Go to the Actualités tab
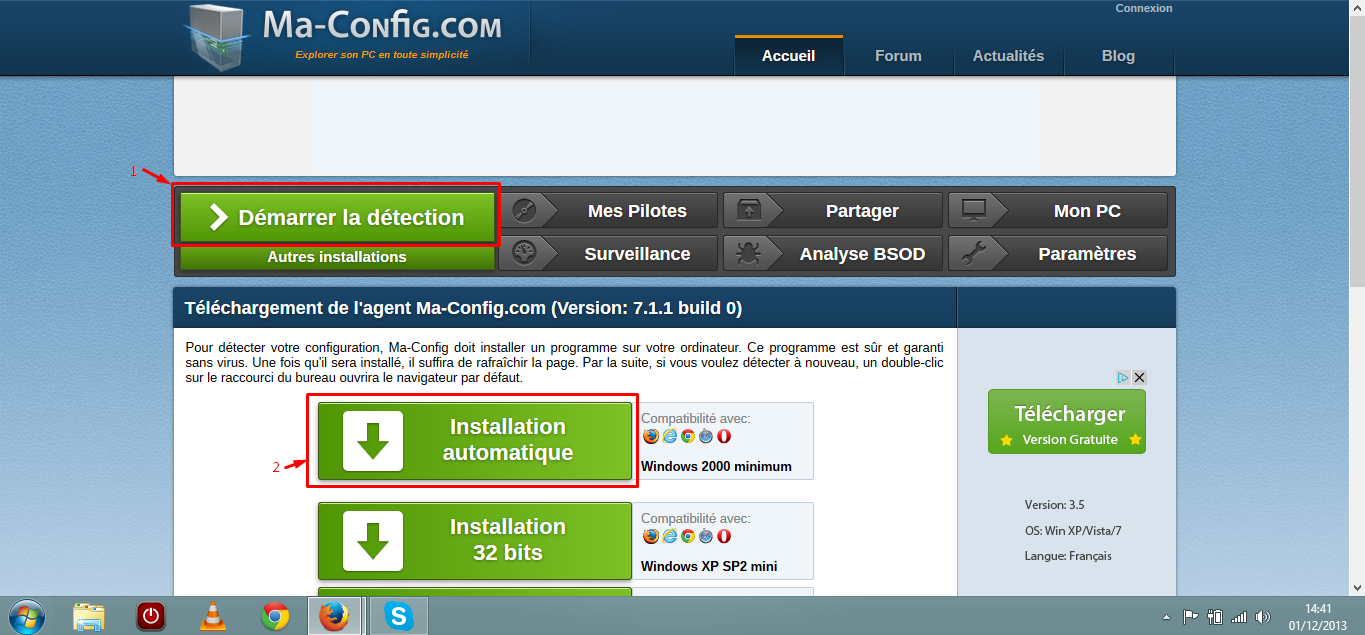The image size is (1365, 635). (x=1008, y=56)
